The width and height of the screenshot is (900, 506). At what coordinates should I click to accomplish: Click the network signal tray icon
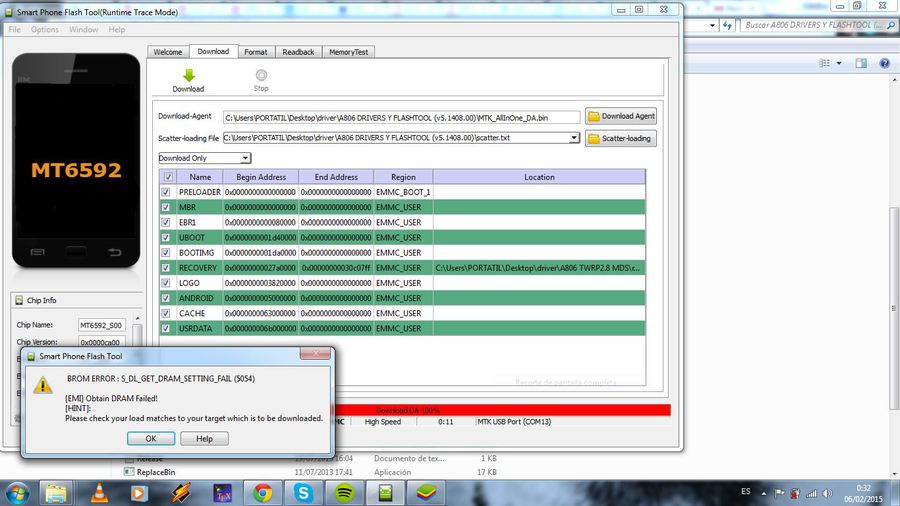pos(811,493)
